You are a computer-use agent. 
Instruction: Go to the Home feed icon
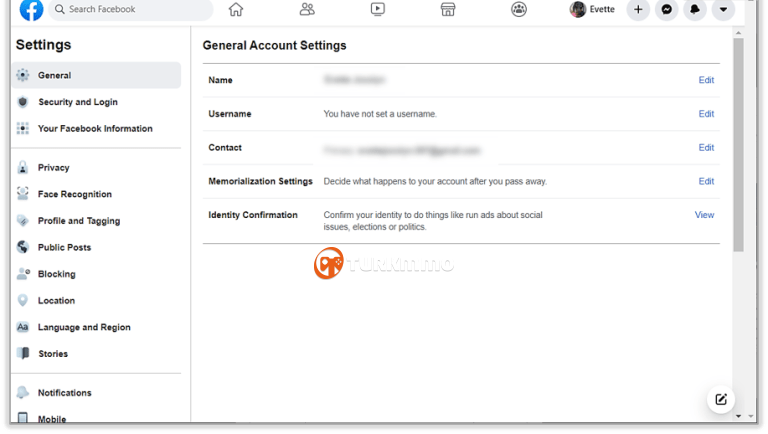coord(236,9)
